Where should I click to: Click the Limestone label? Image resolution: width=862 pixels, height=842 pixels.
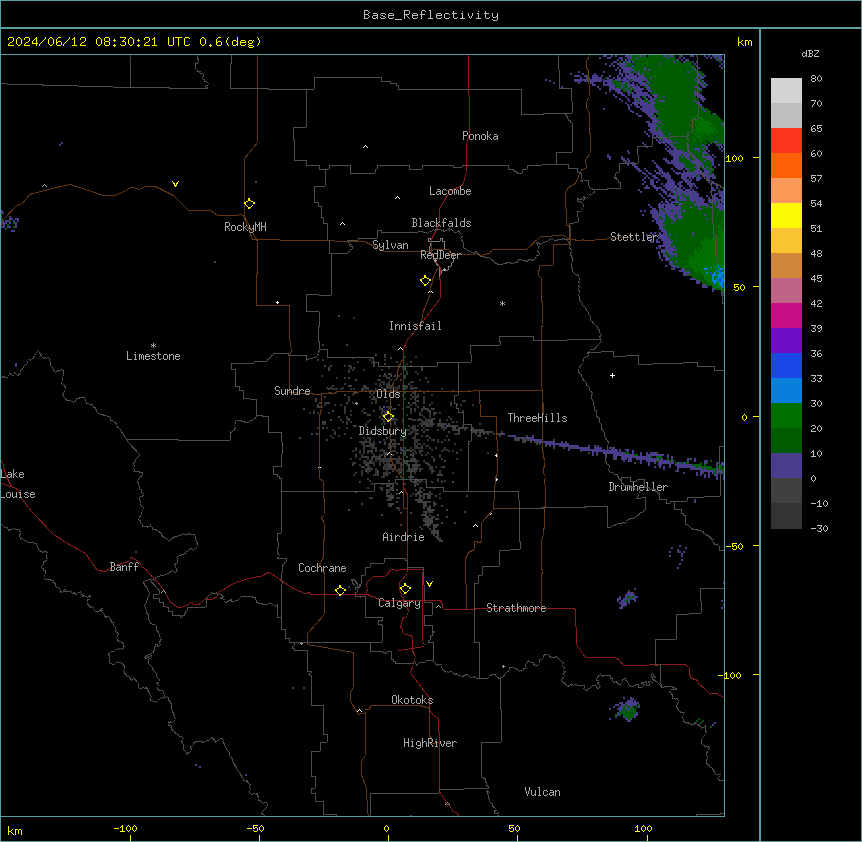pyautogui.click(x=153, y=356)
